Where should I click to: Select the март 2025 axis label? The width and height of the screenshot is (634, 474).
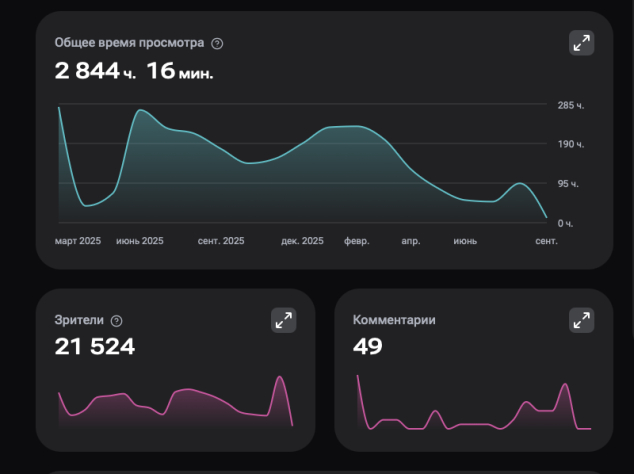pyautogui.click(x=78, y=241)
